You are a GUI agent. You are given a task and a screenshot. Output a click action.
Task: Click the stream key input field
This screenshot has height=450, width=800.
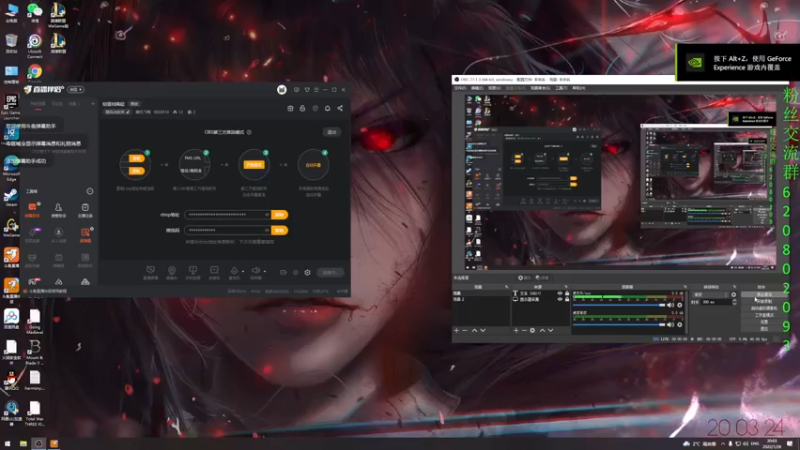(x=228, y=231)
